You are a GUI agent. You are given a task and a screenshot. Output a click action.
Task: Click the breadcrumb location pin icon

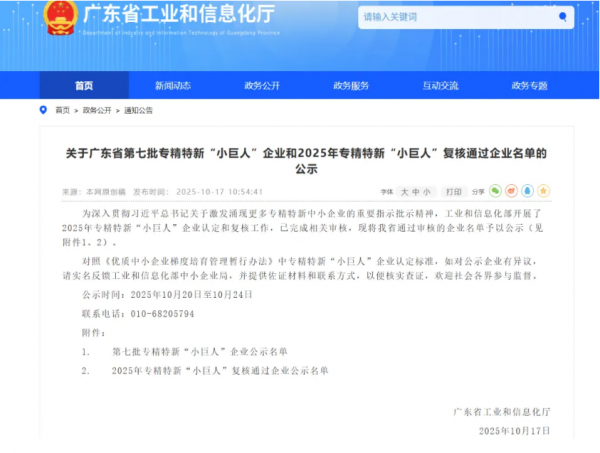point(42,110)
